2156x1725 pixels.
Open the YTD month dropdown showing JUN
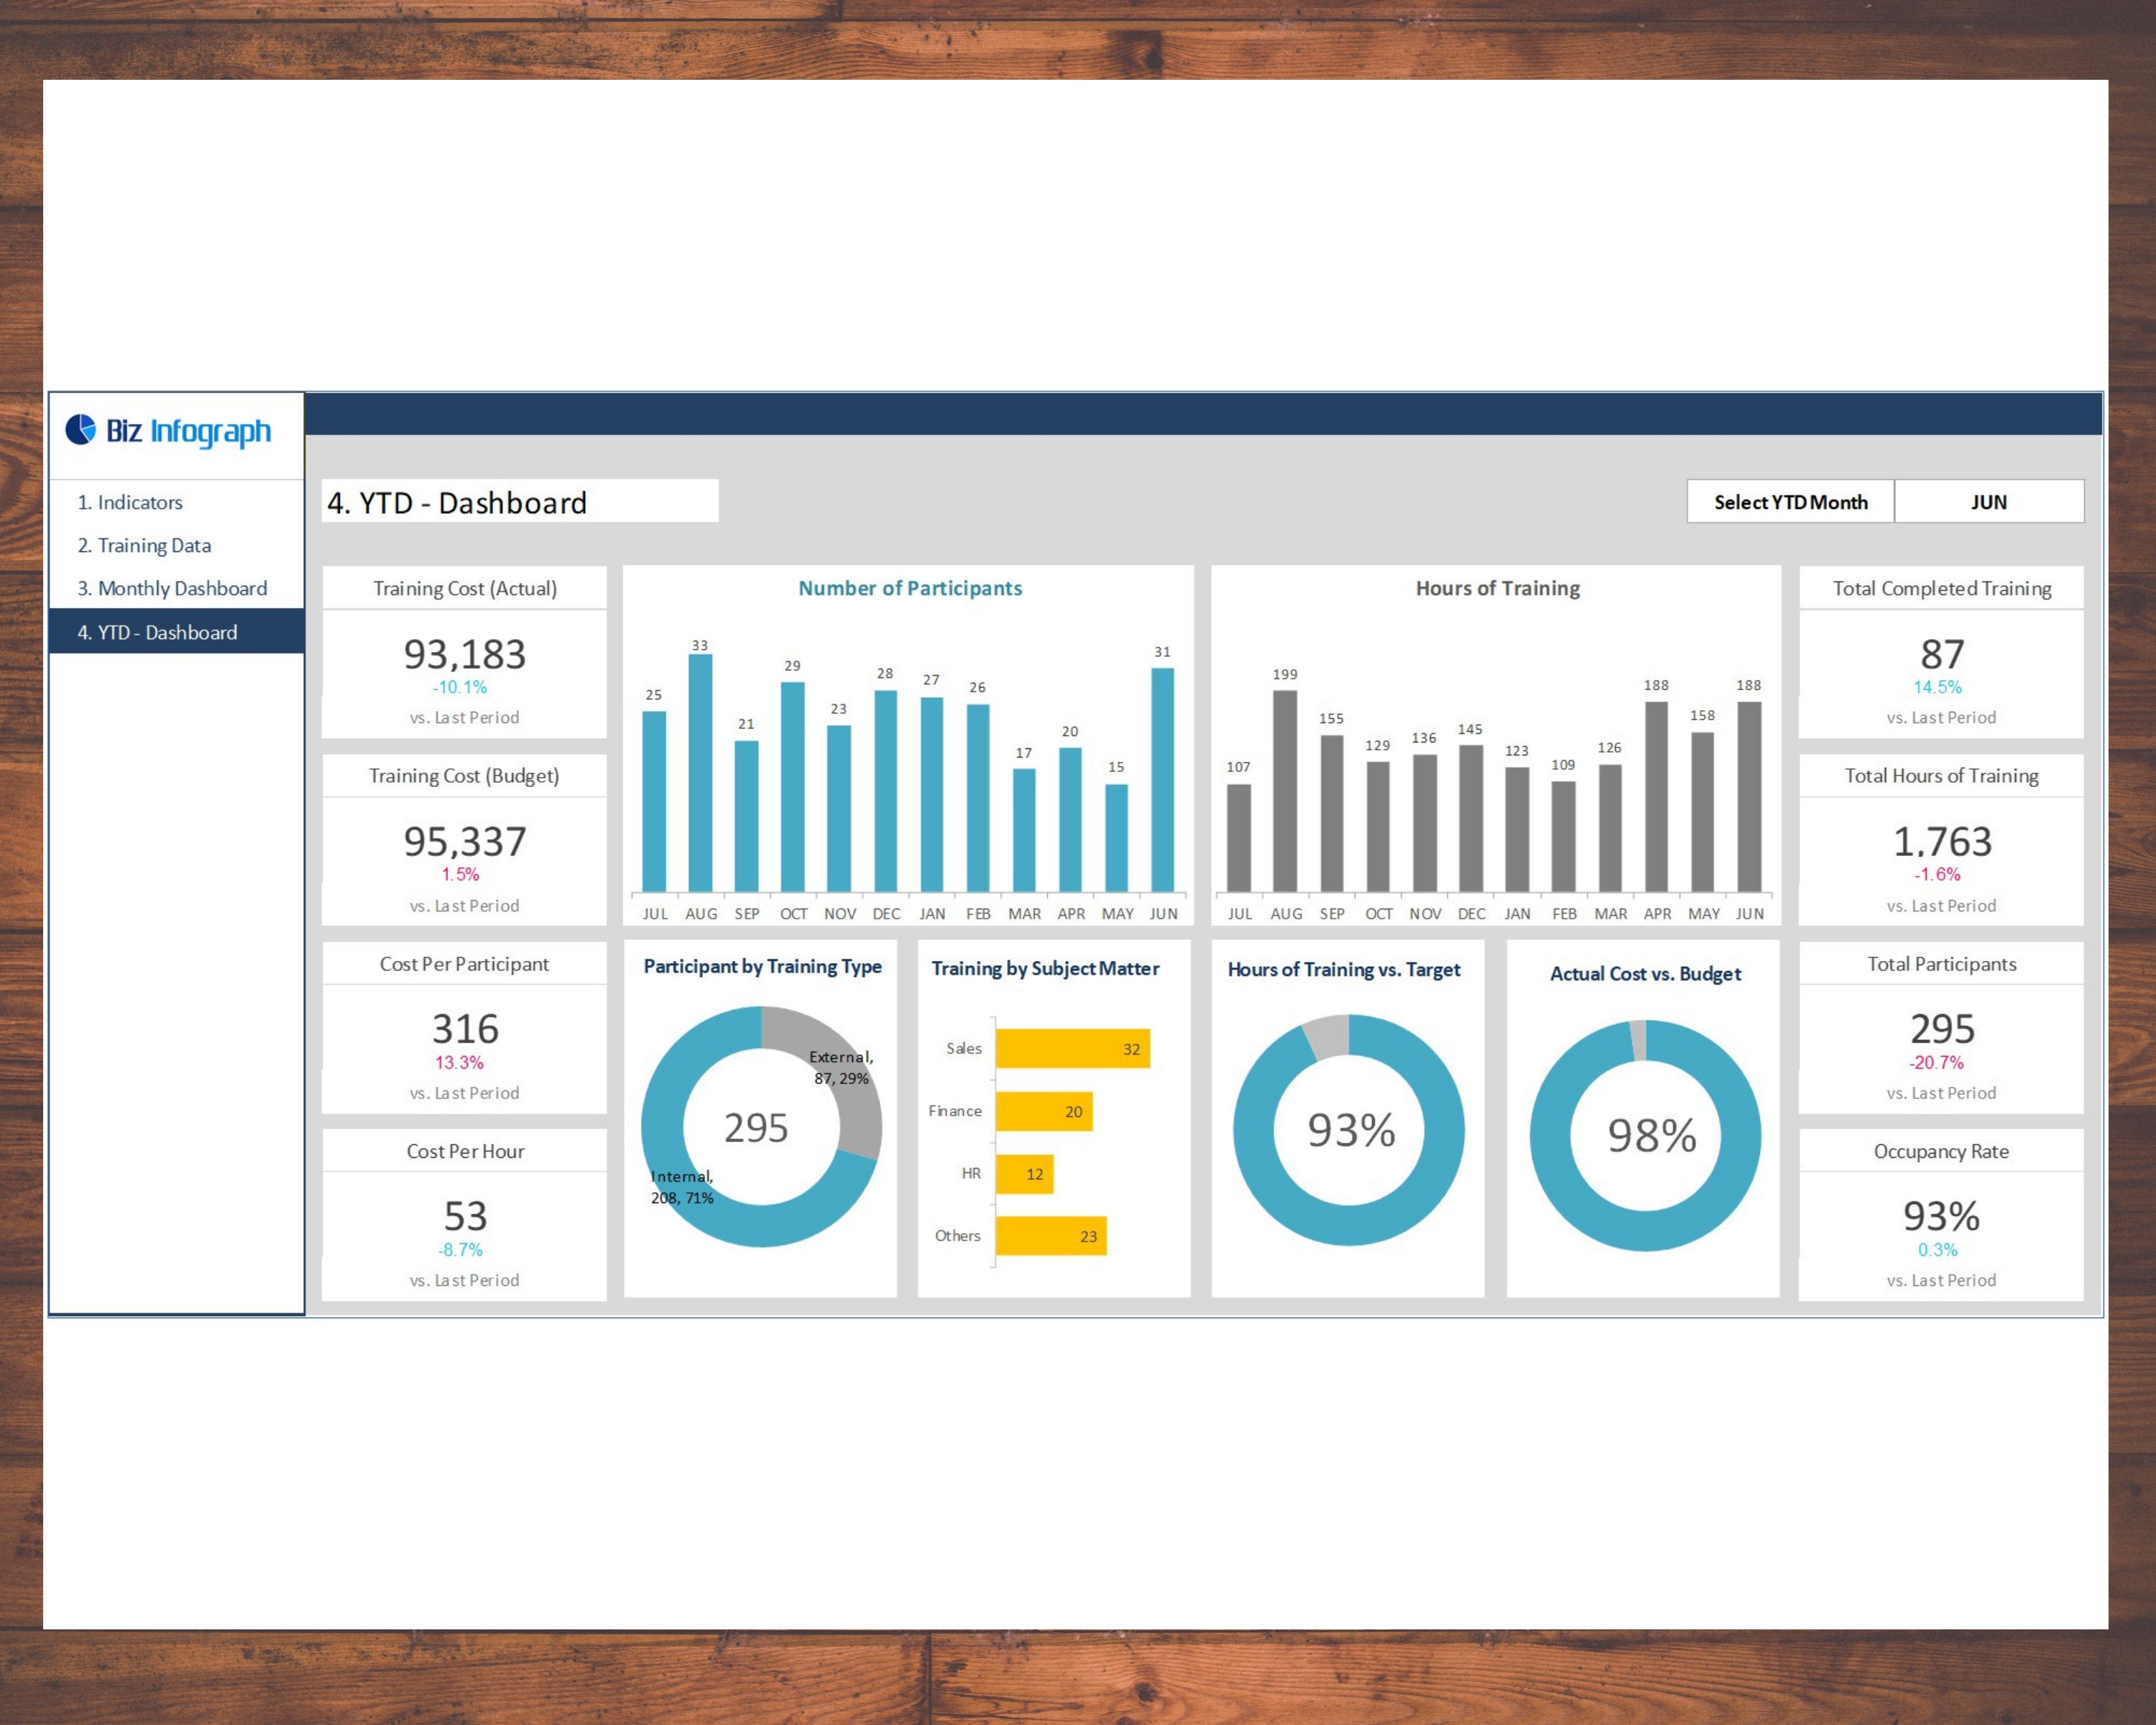(1990, 502)
